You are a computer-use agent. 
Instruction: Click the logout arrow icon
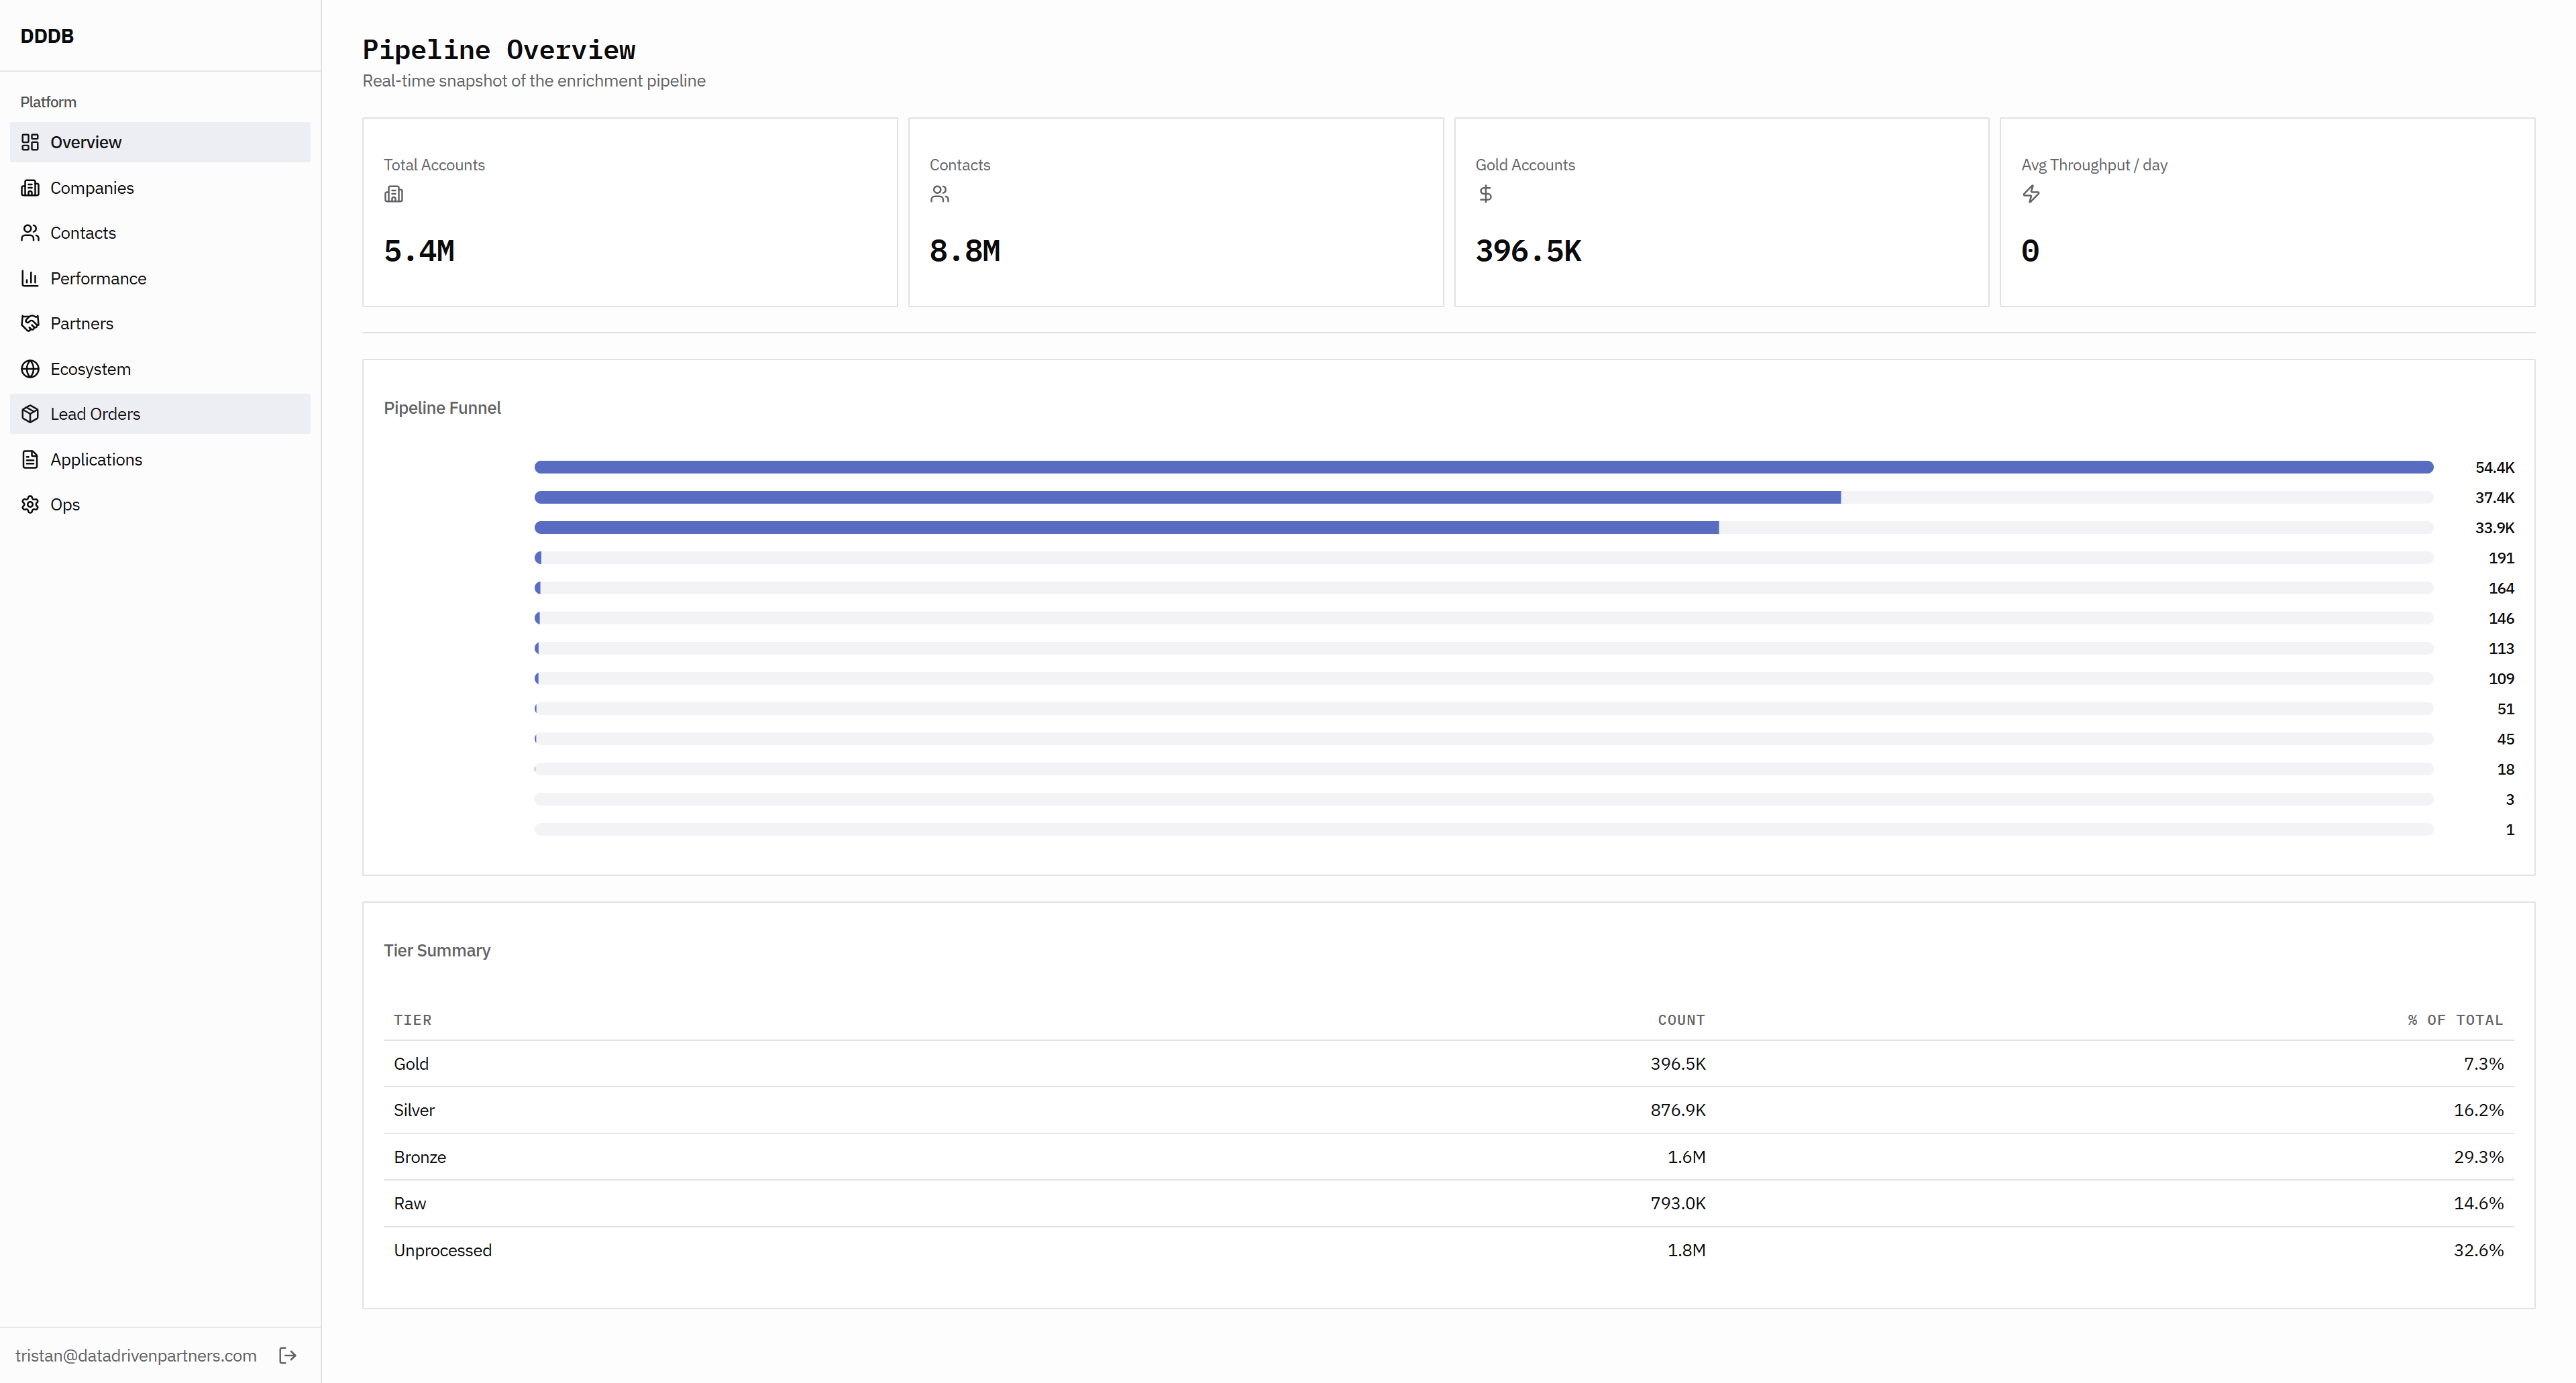pos(288,1355)
